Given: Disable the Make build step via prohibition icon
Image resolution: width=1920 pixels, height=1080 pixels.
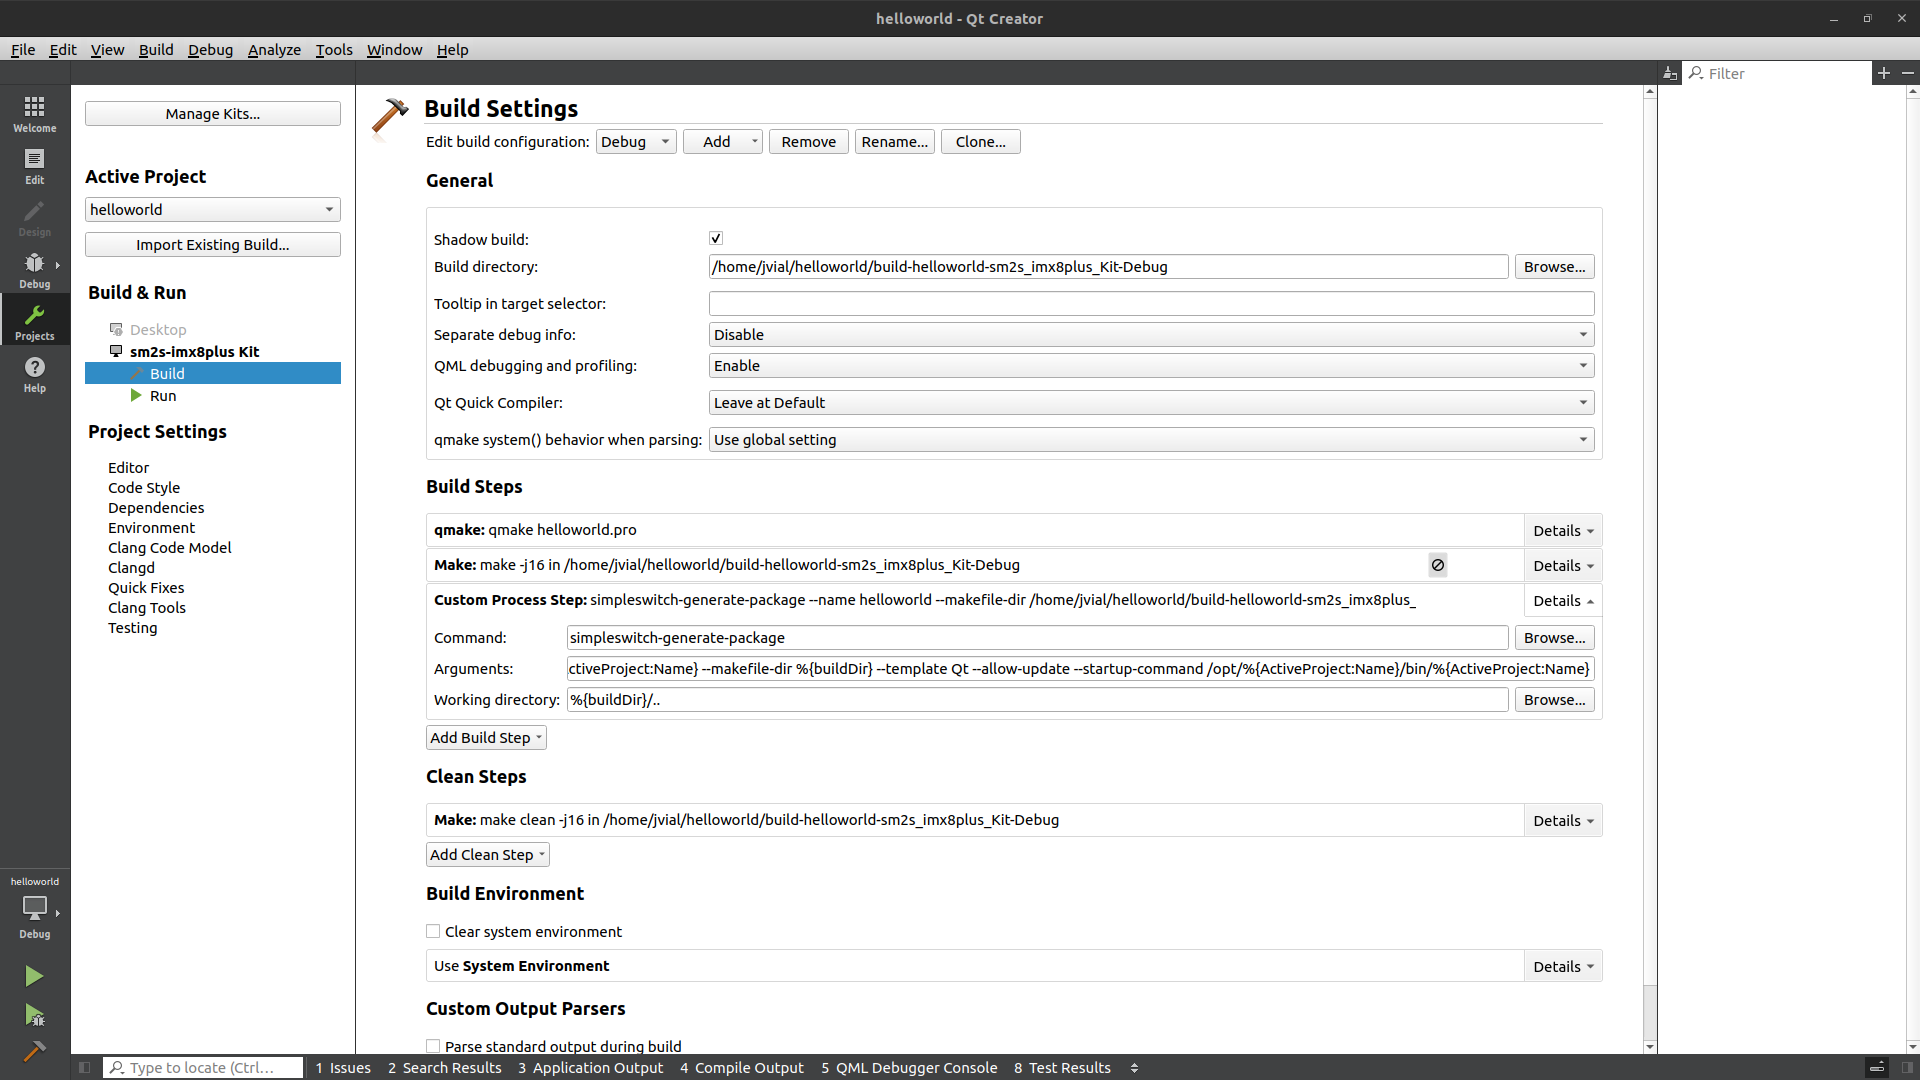Looking at the screenshot, I should (x=1437, y=565).
